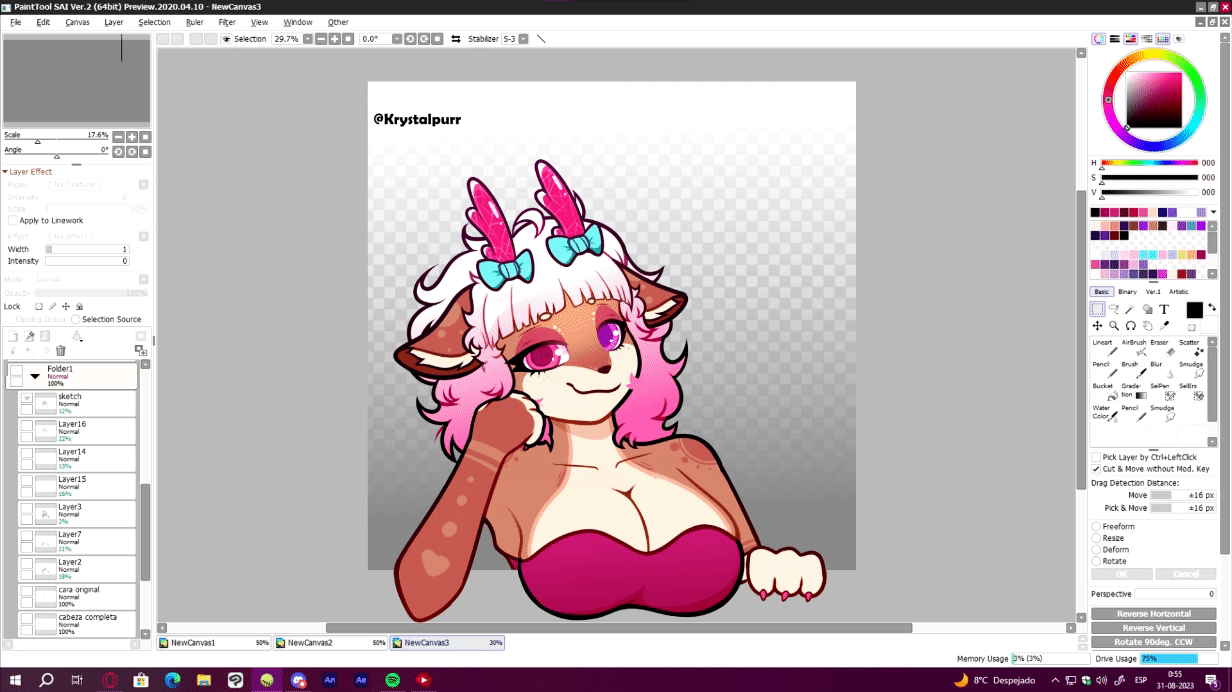The image size is (1232, 692).
Task: Toggle the RGB slider panel icon
Action: click(1114, 39)
